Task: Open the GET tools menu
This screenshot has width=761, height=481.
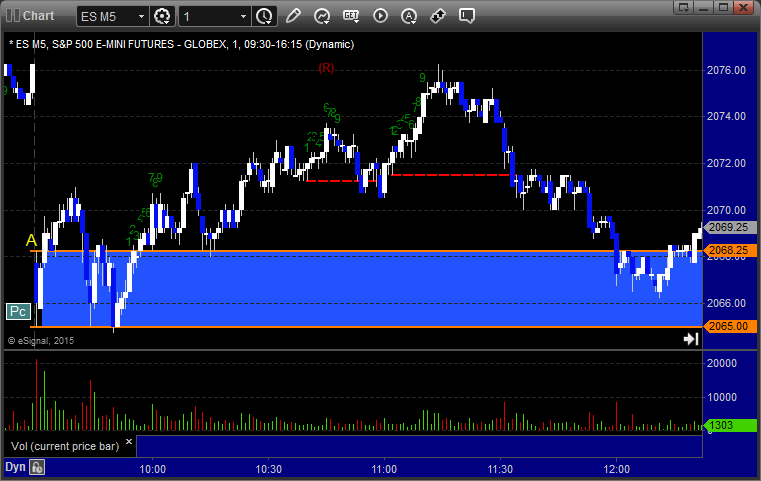Action: click(351, 16)
